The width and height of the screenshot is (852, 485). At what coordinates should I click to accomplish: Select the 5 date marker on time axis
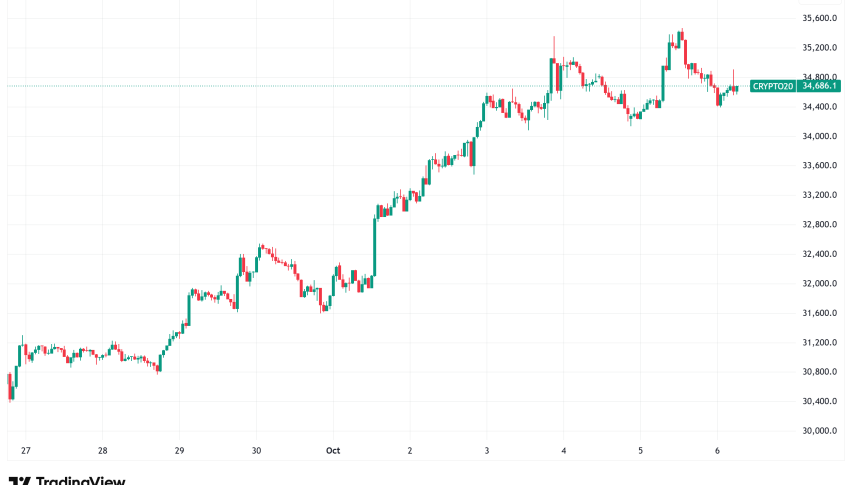tap(641, 451)
